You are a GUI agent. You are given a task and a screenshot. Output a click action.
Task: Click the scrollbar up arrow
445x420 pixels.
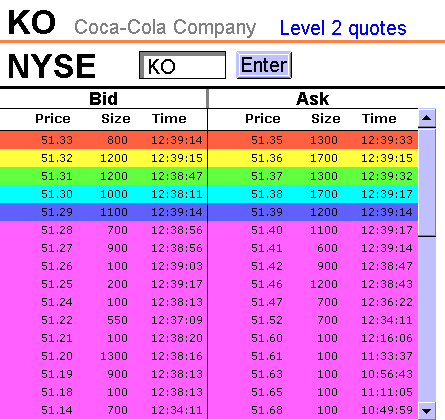click(x=427, y=118)
